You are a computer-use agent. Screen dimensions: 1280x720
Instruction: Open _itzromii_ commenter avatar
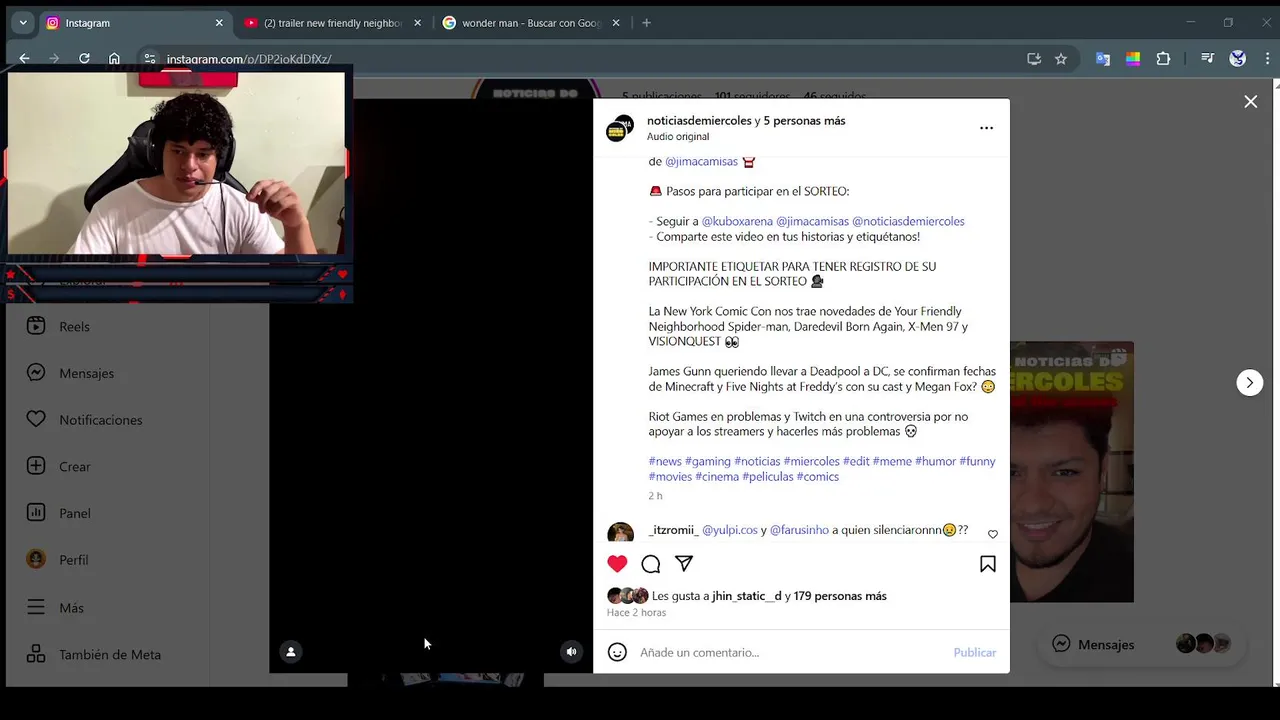click(x=620, y=532)
